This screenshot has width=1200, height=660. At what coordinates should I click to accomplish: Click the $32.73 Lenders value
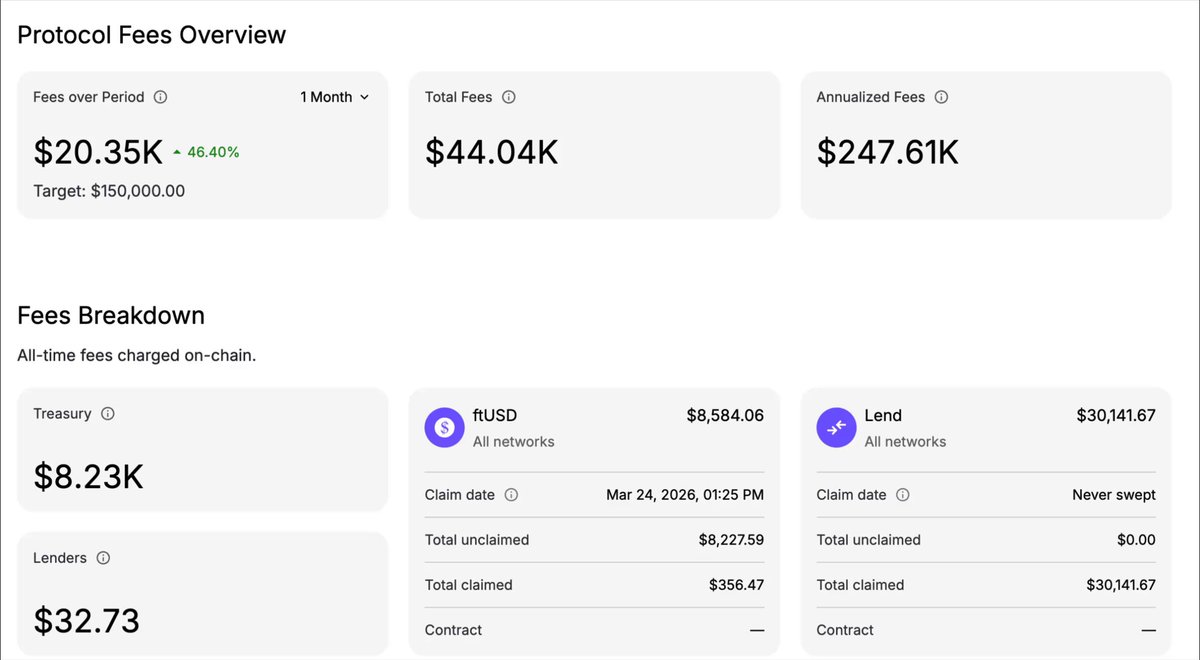[x=87, y=621]
